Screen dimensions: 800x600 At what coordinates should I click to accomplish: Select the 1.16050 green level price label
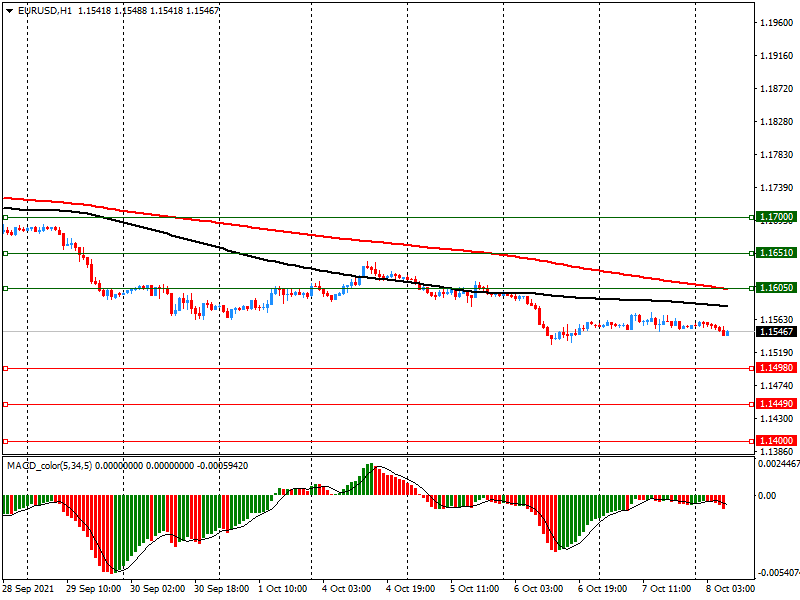pyautogui.click(x=776, y=288)
